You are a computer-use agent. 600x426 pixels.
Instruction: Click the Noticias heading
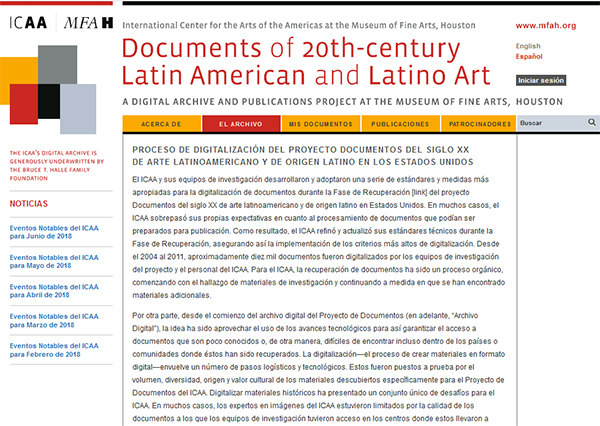(29, 204)
